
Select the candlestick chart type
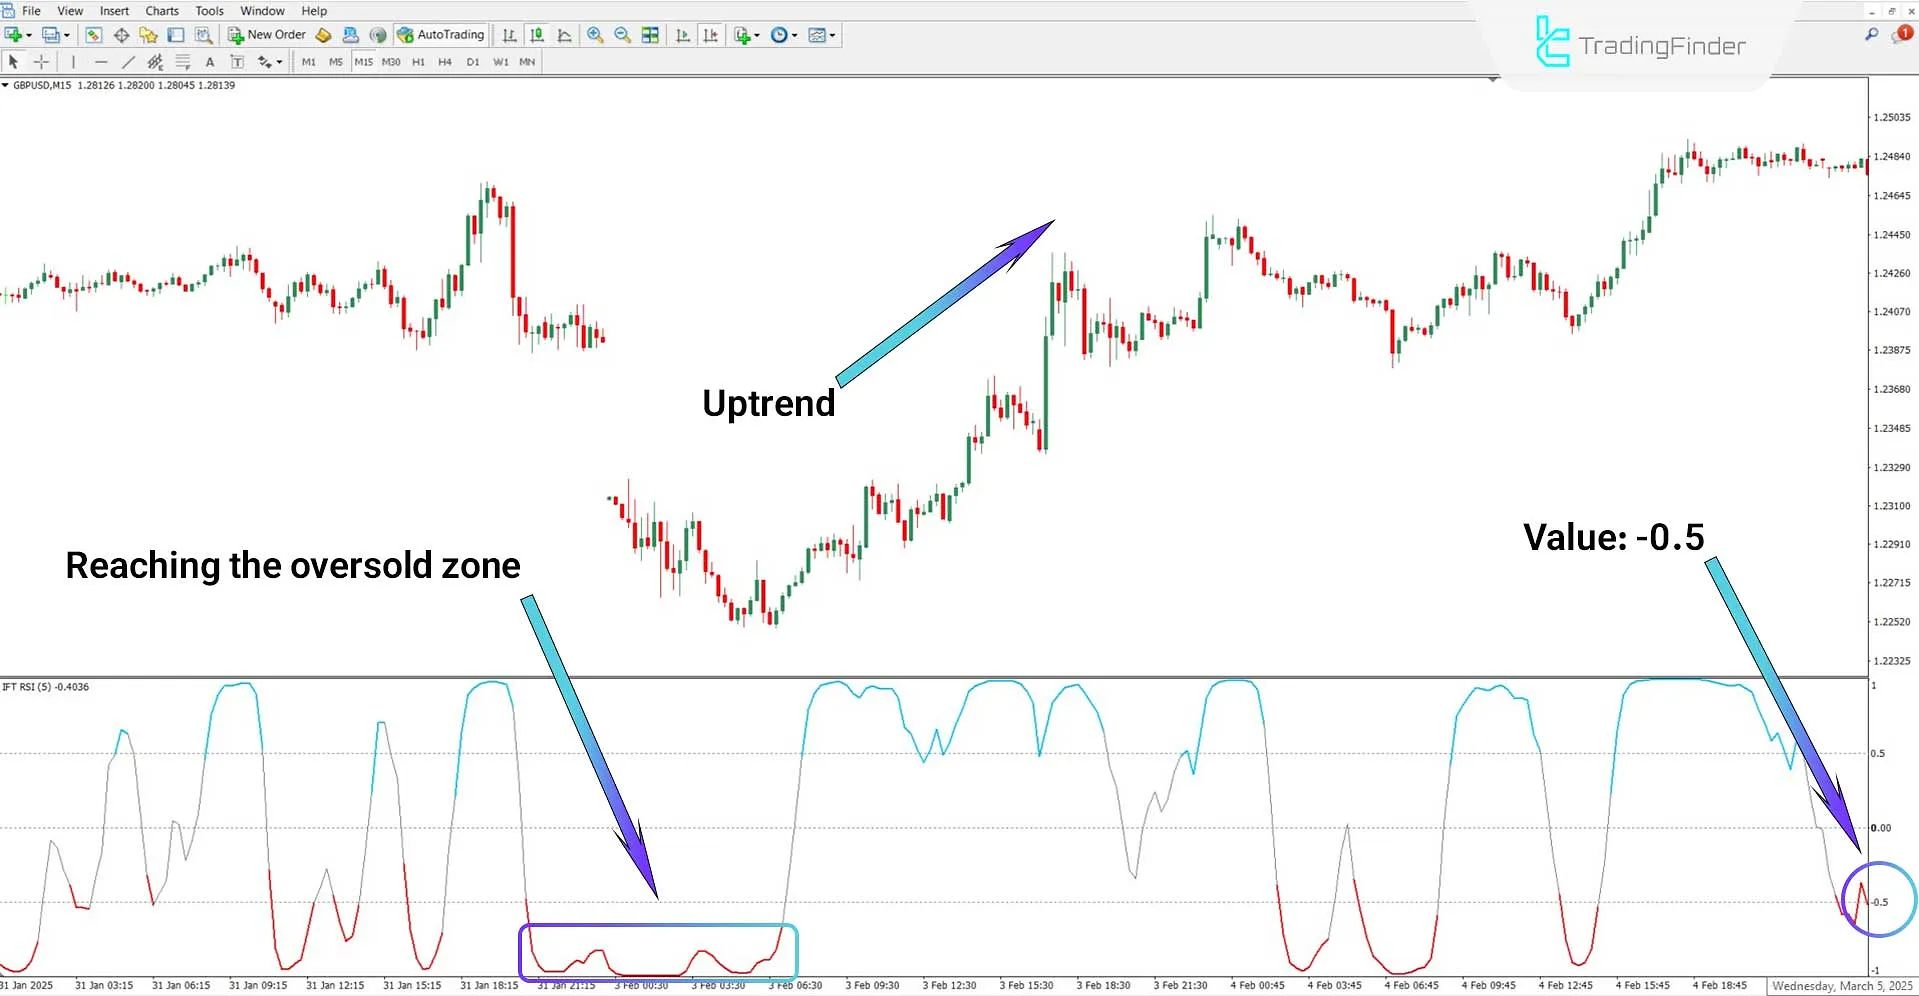point(536,34)
